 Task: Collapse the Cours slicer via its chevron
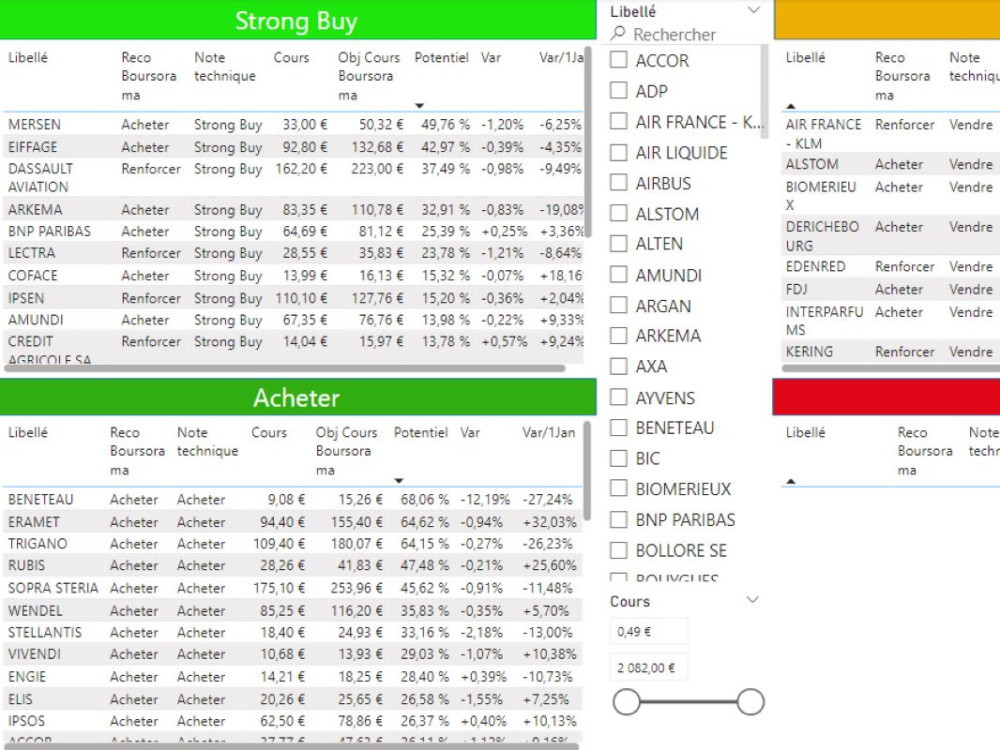click(x=754, y=600)
